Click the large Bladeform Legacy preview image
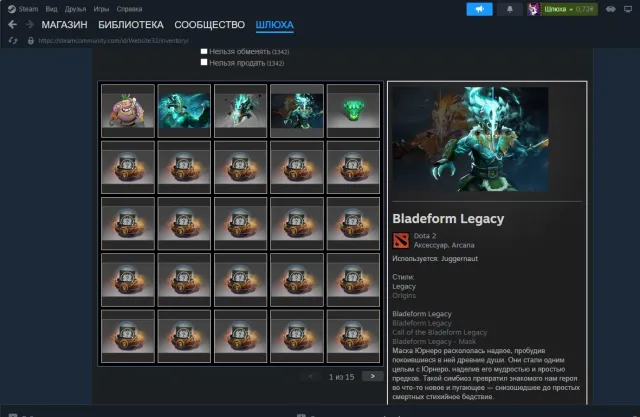 [x=470, y=139]
